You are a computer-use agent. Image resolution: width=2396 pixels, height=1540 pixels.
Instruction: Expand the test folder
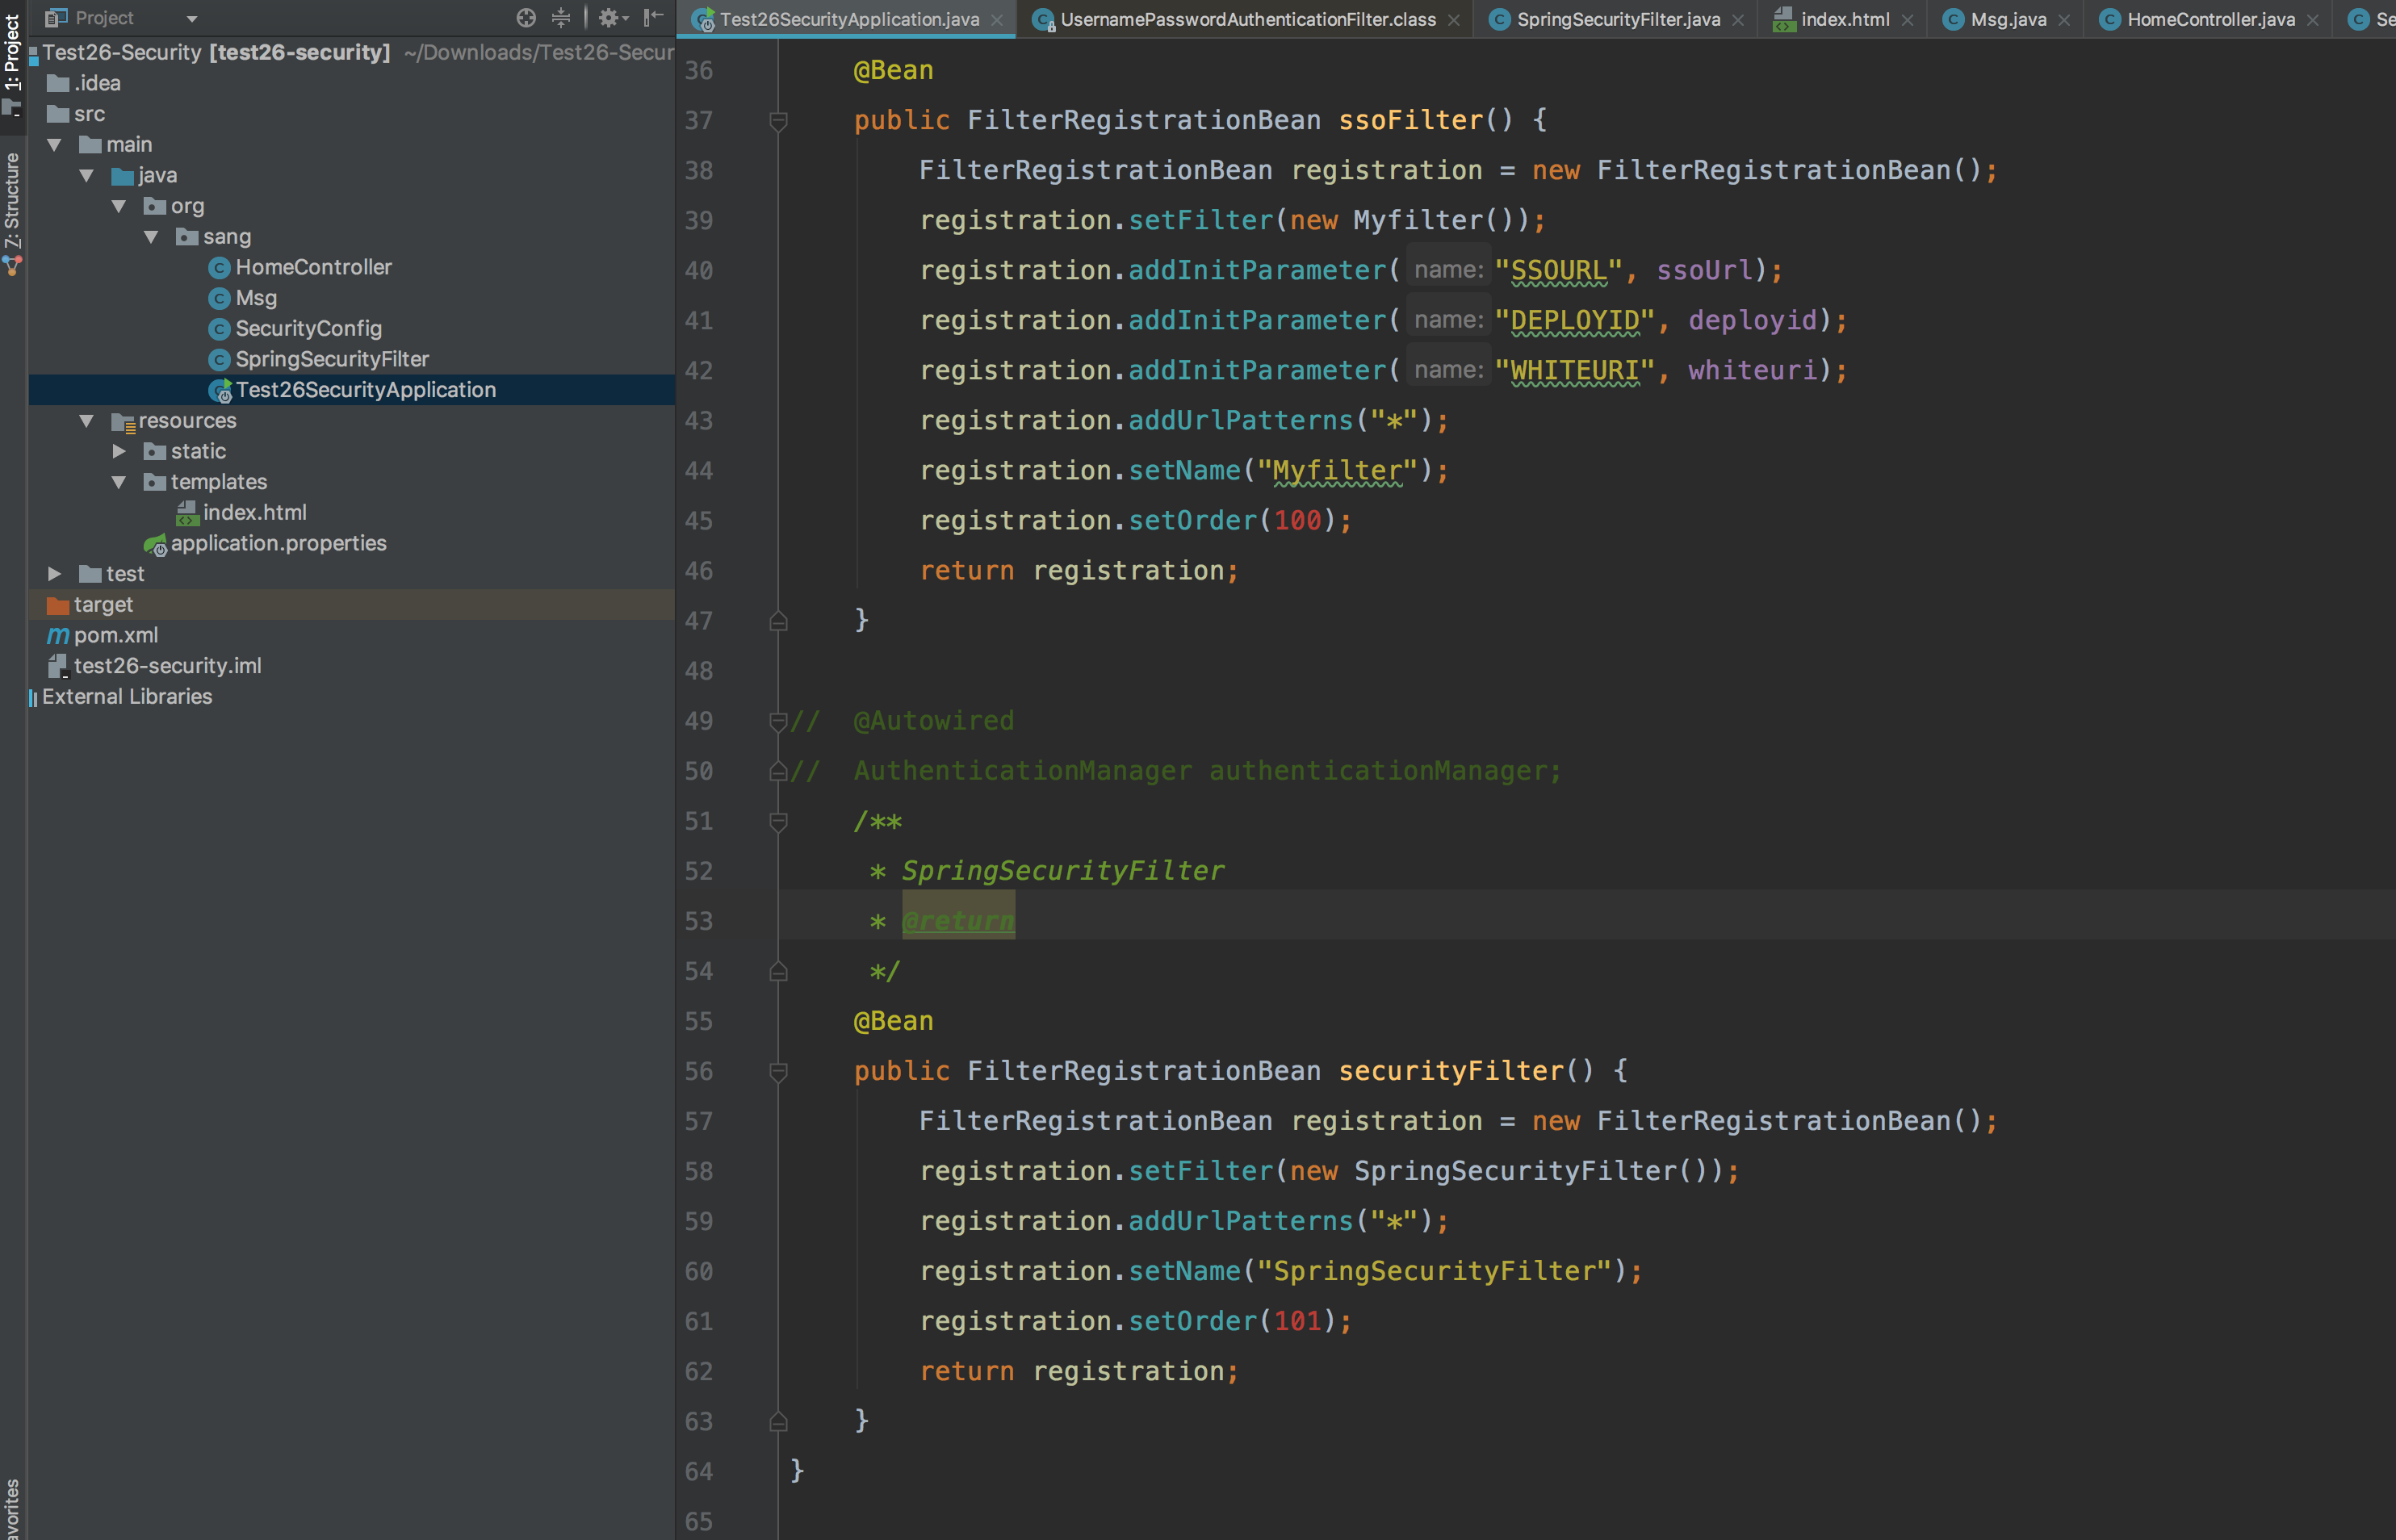point(55,574)
